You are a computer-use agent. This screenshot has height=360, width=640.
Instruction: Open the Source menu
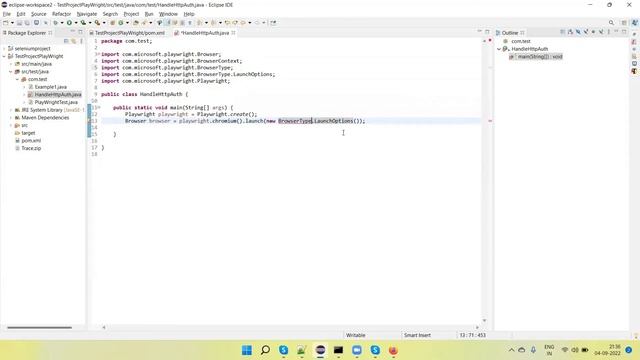[39, 14]
